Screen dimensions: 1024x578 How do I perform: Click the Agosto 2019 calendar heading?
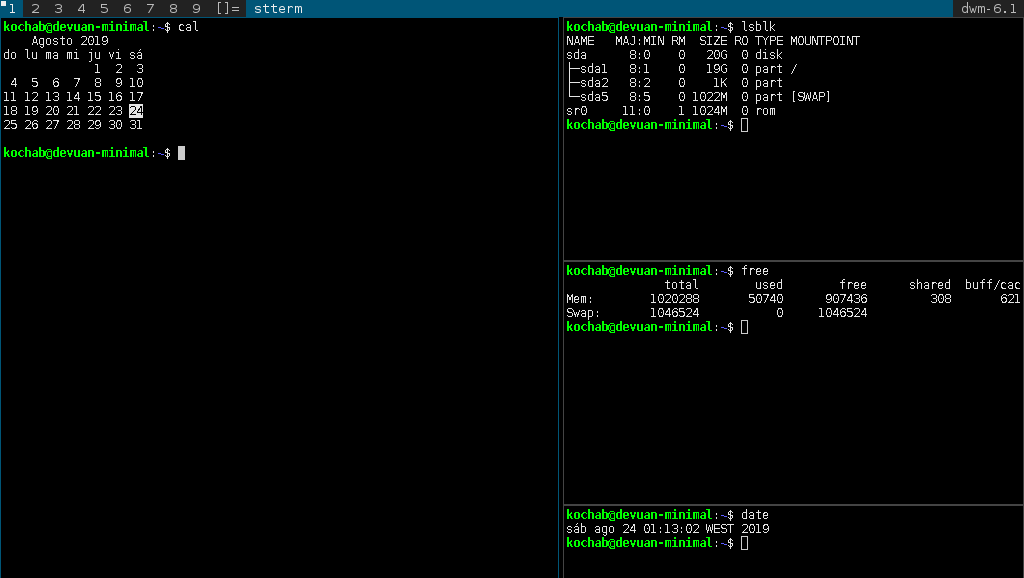69,41
